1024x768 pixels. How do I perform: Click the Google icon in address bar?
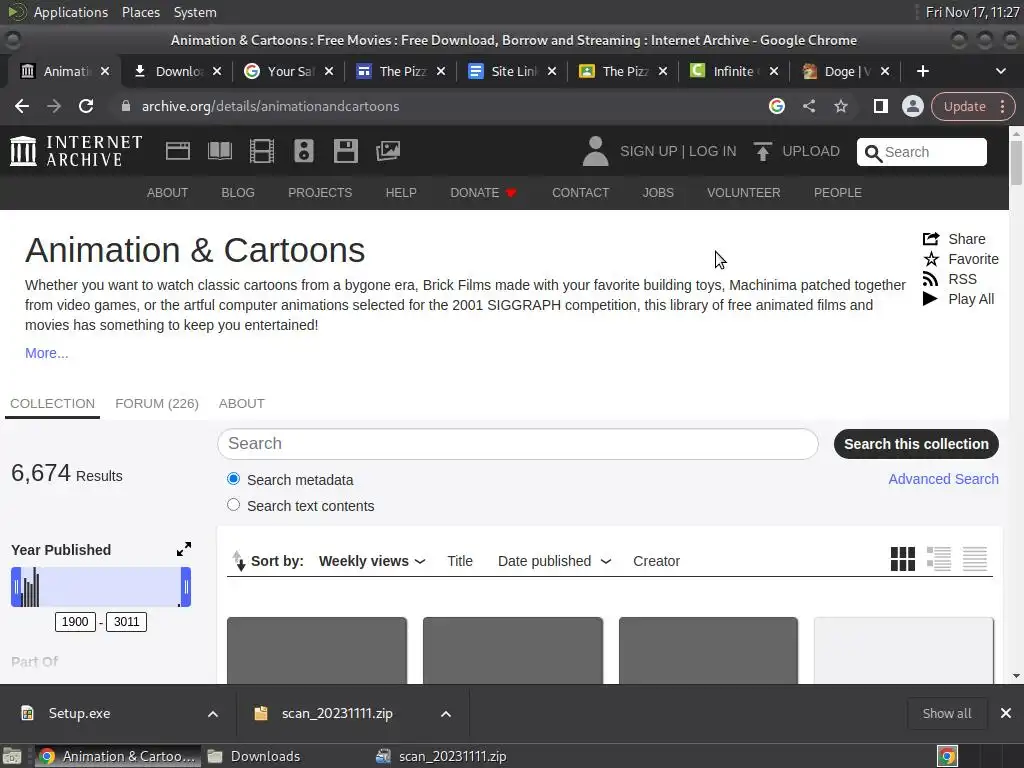point(776,106)
